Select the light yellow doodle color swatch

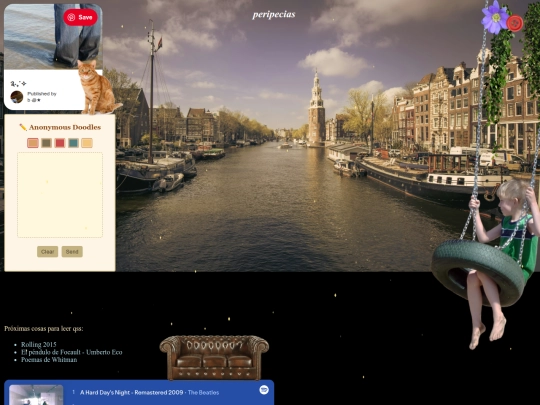[x=87, y=143]
